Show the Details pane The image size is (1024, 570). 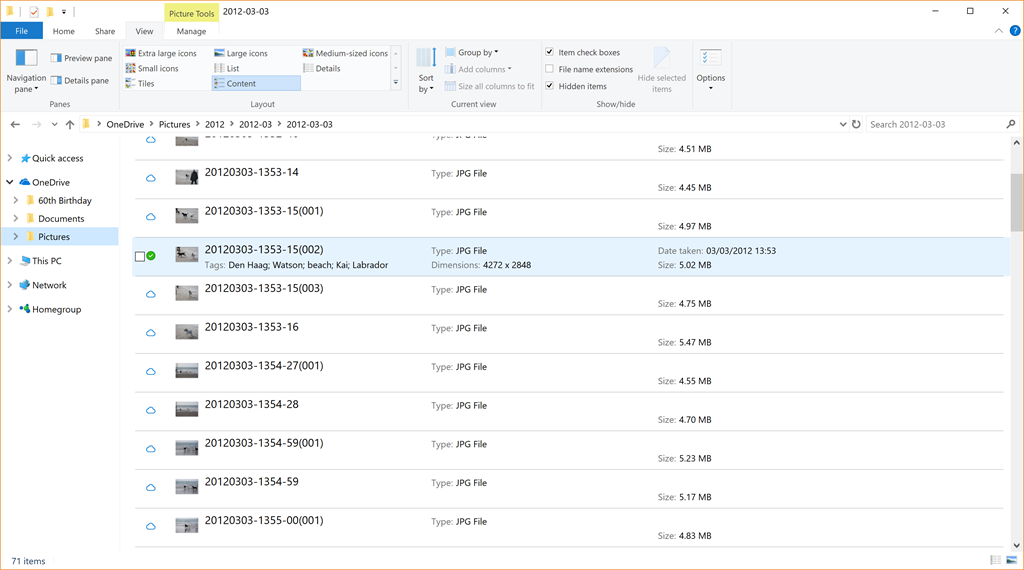tap(80, 80)
